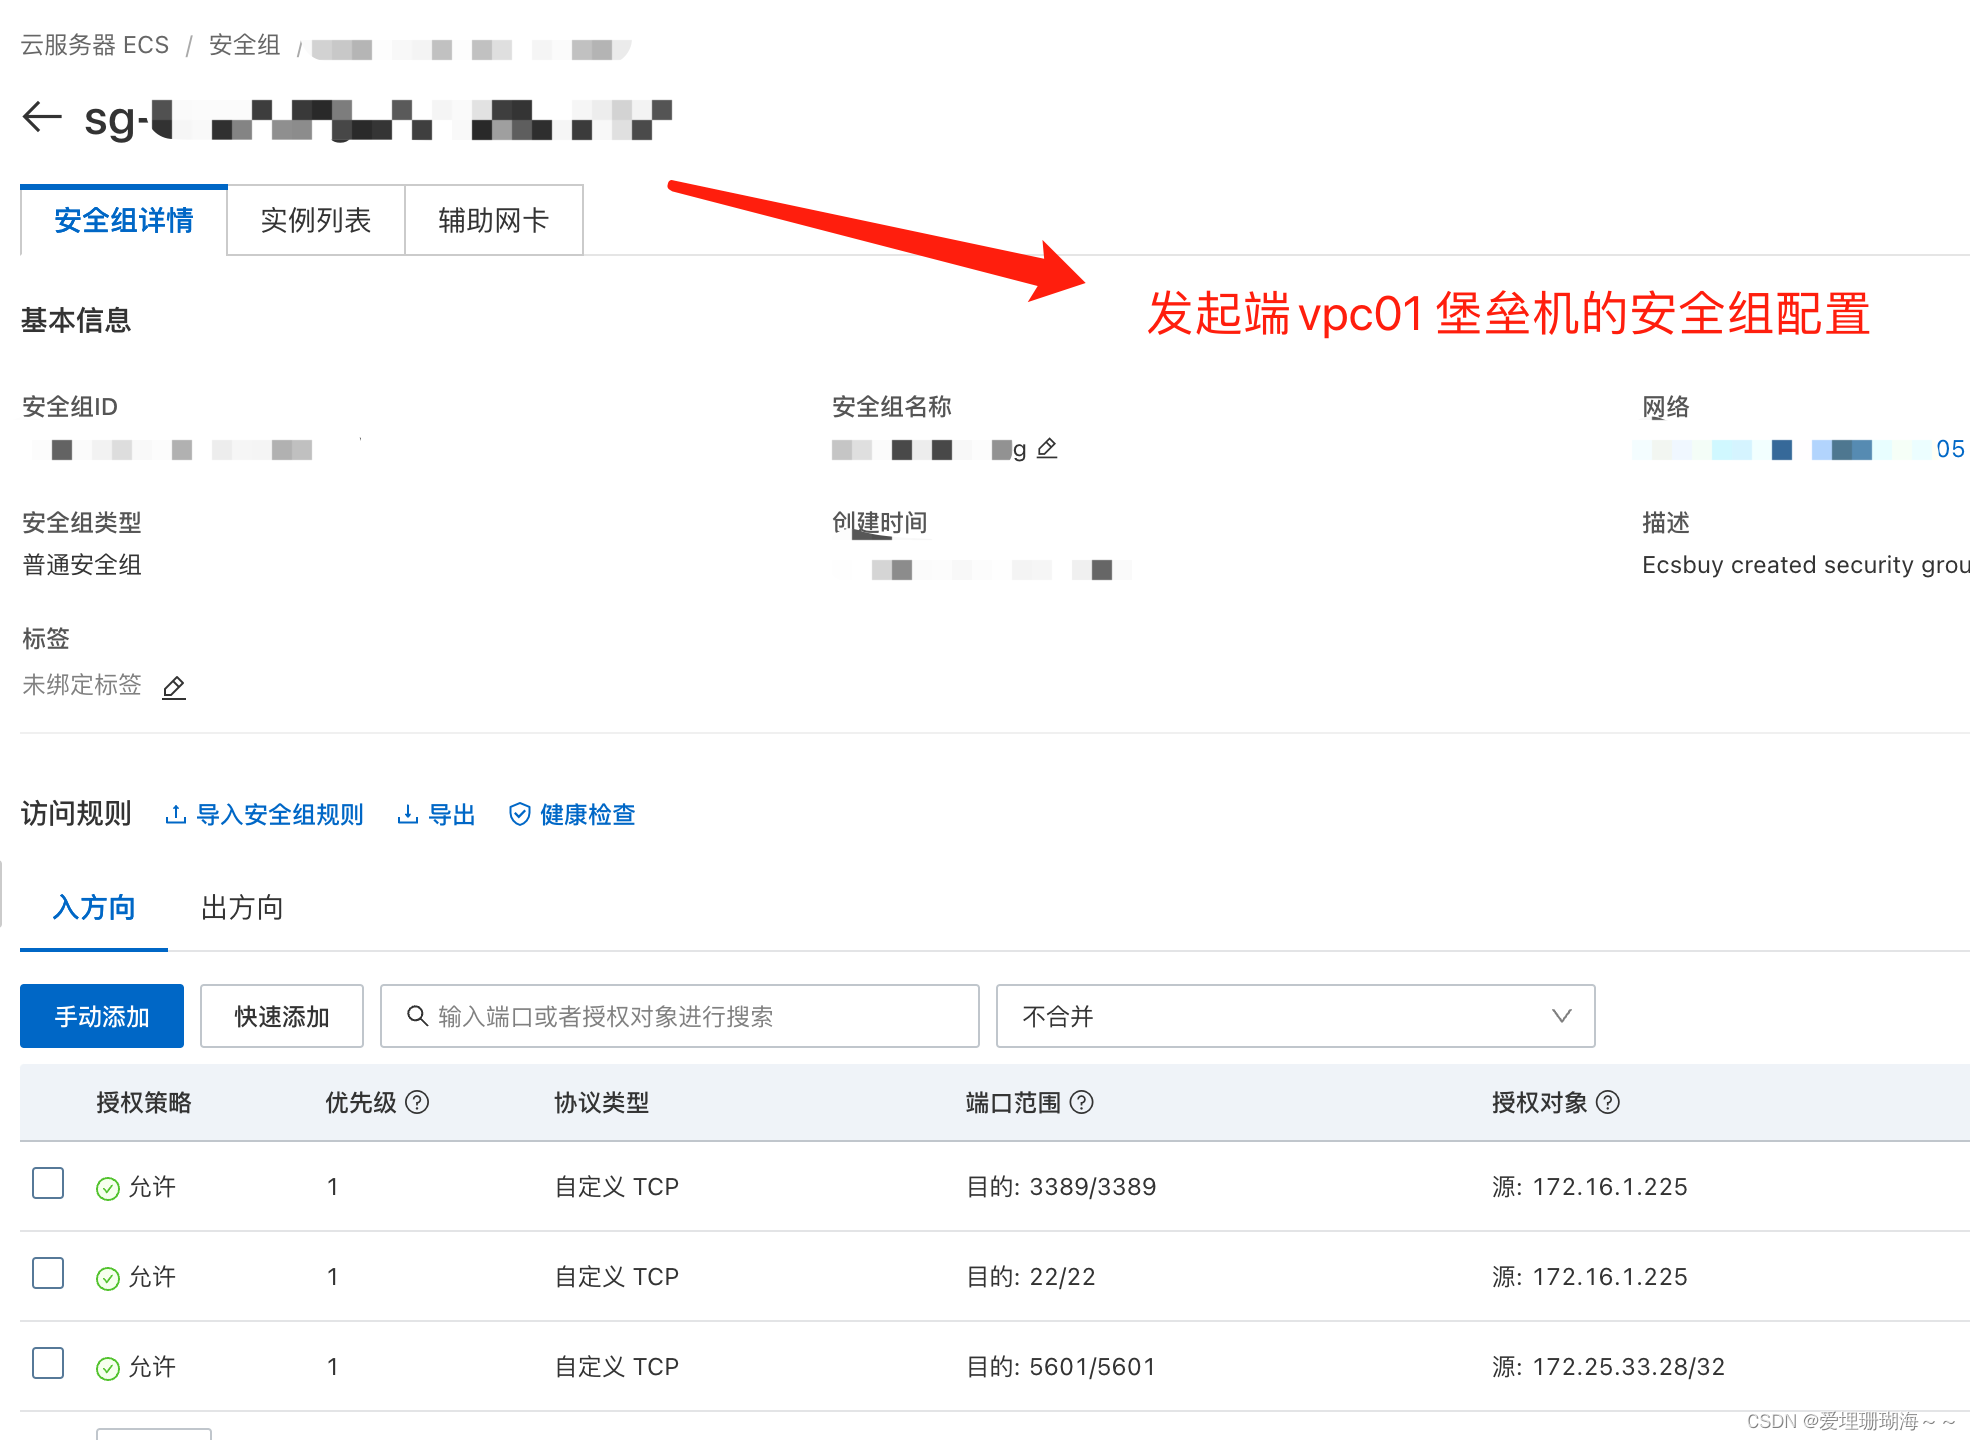Focus the port or authorization search field

pos(680,1016)
